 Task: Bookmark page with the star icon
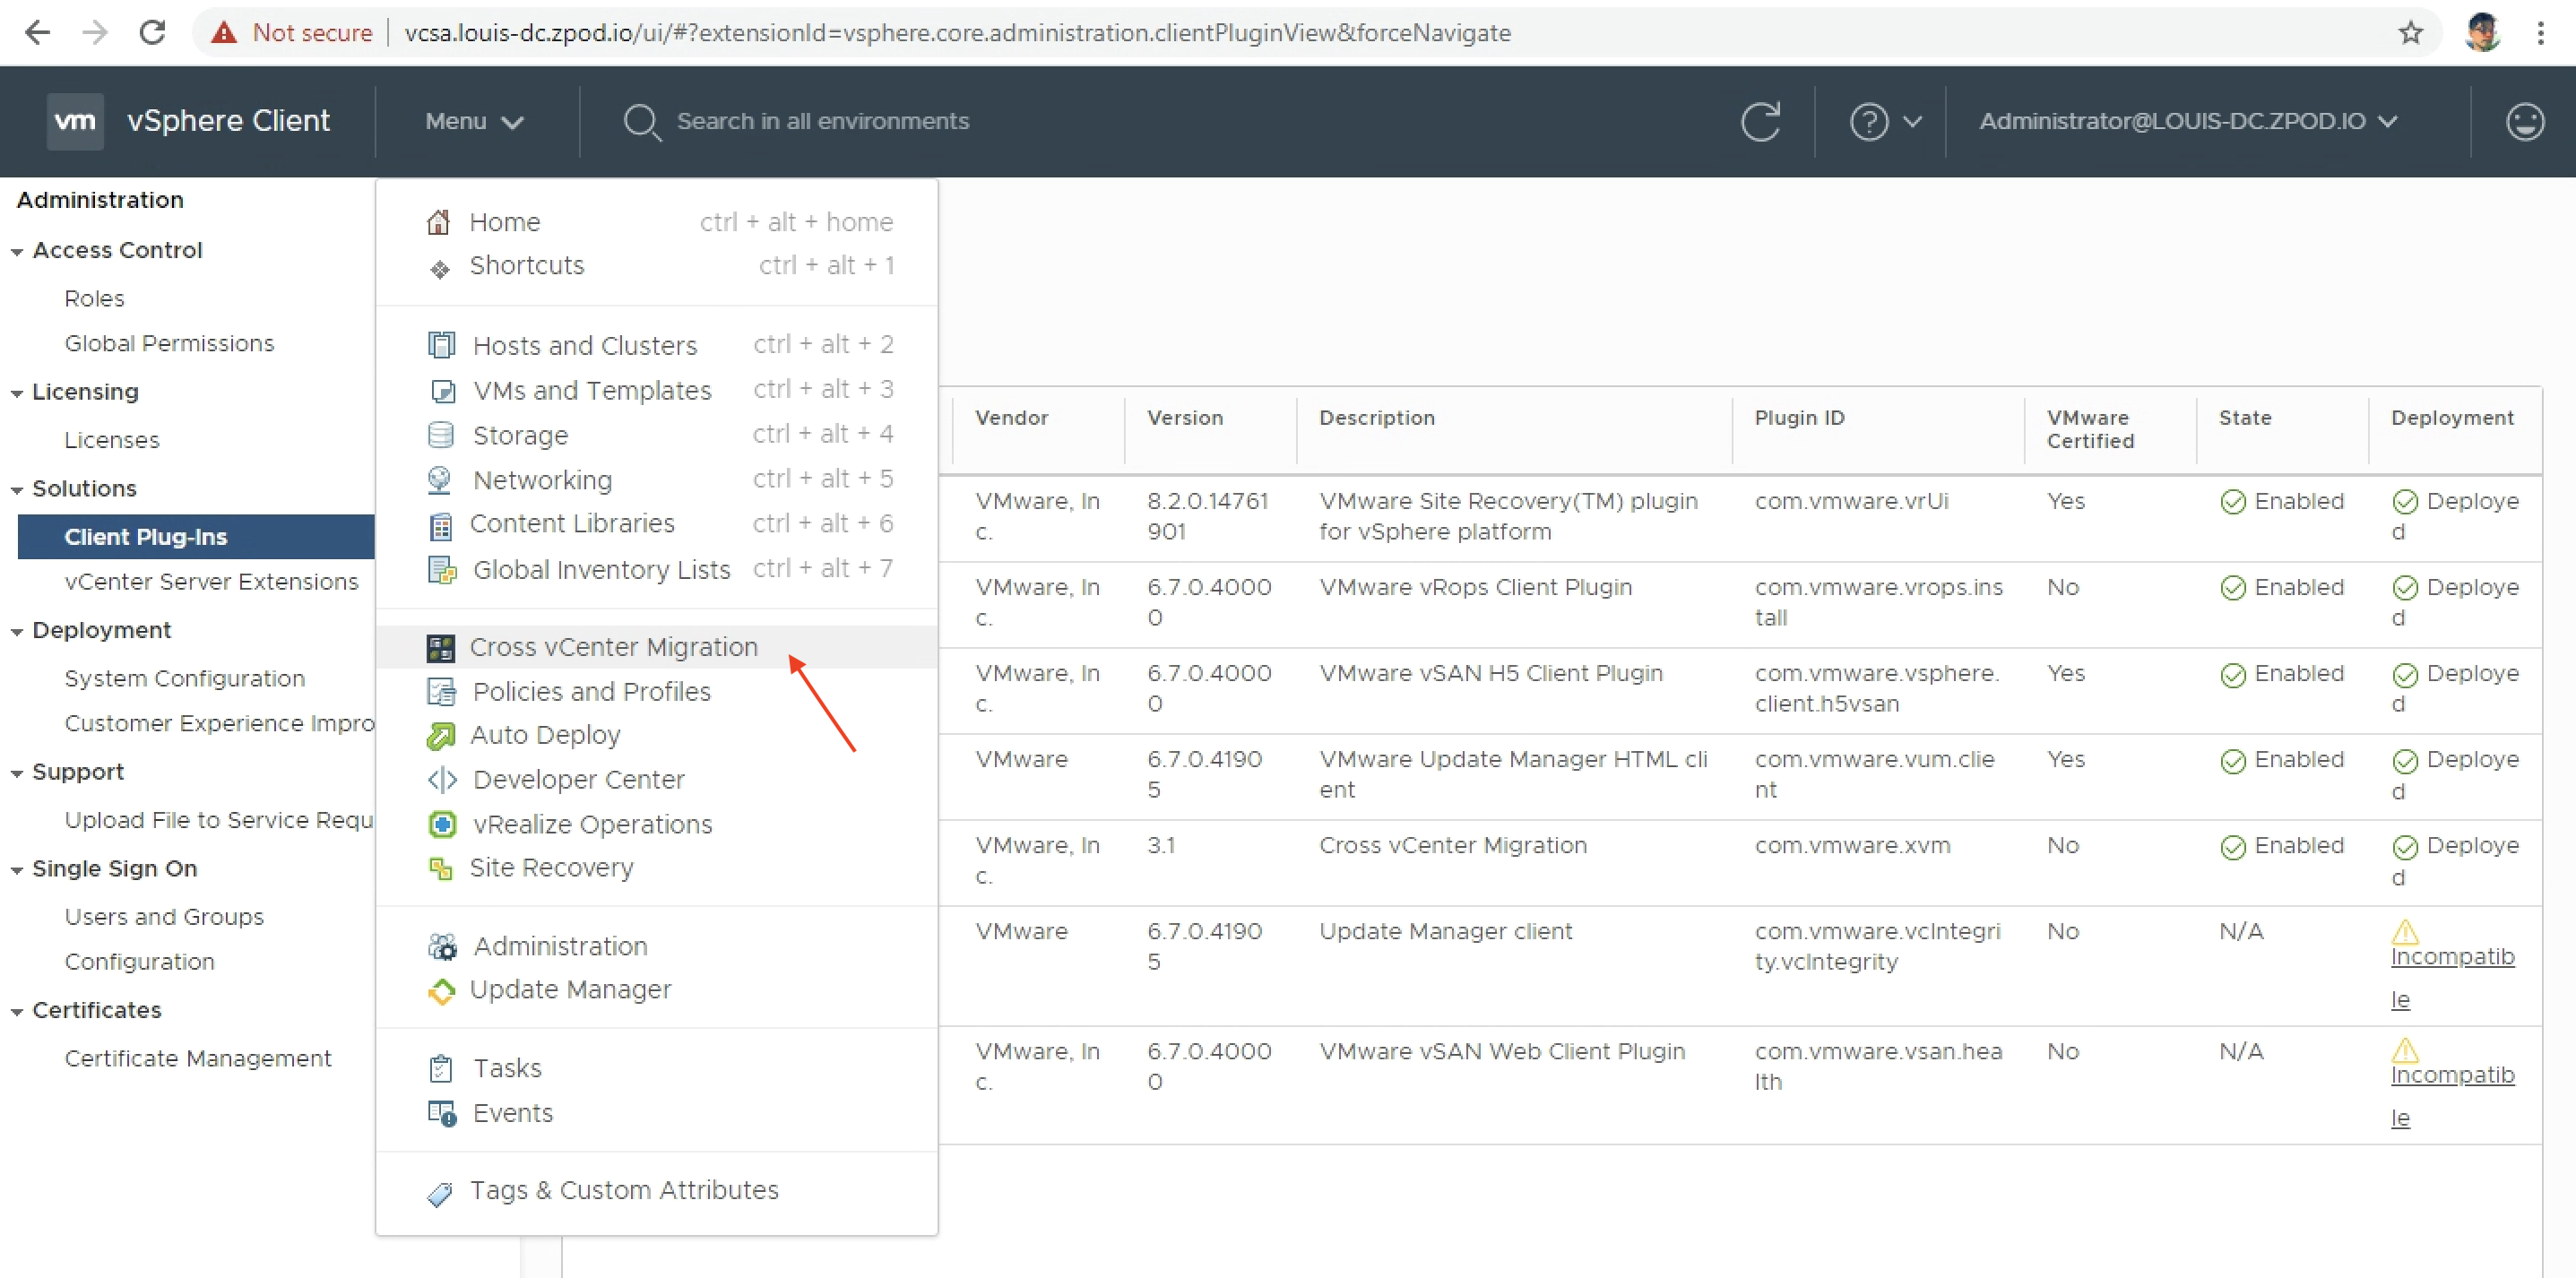(2410, 32)
